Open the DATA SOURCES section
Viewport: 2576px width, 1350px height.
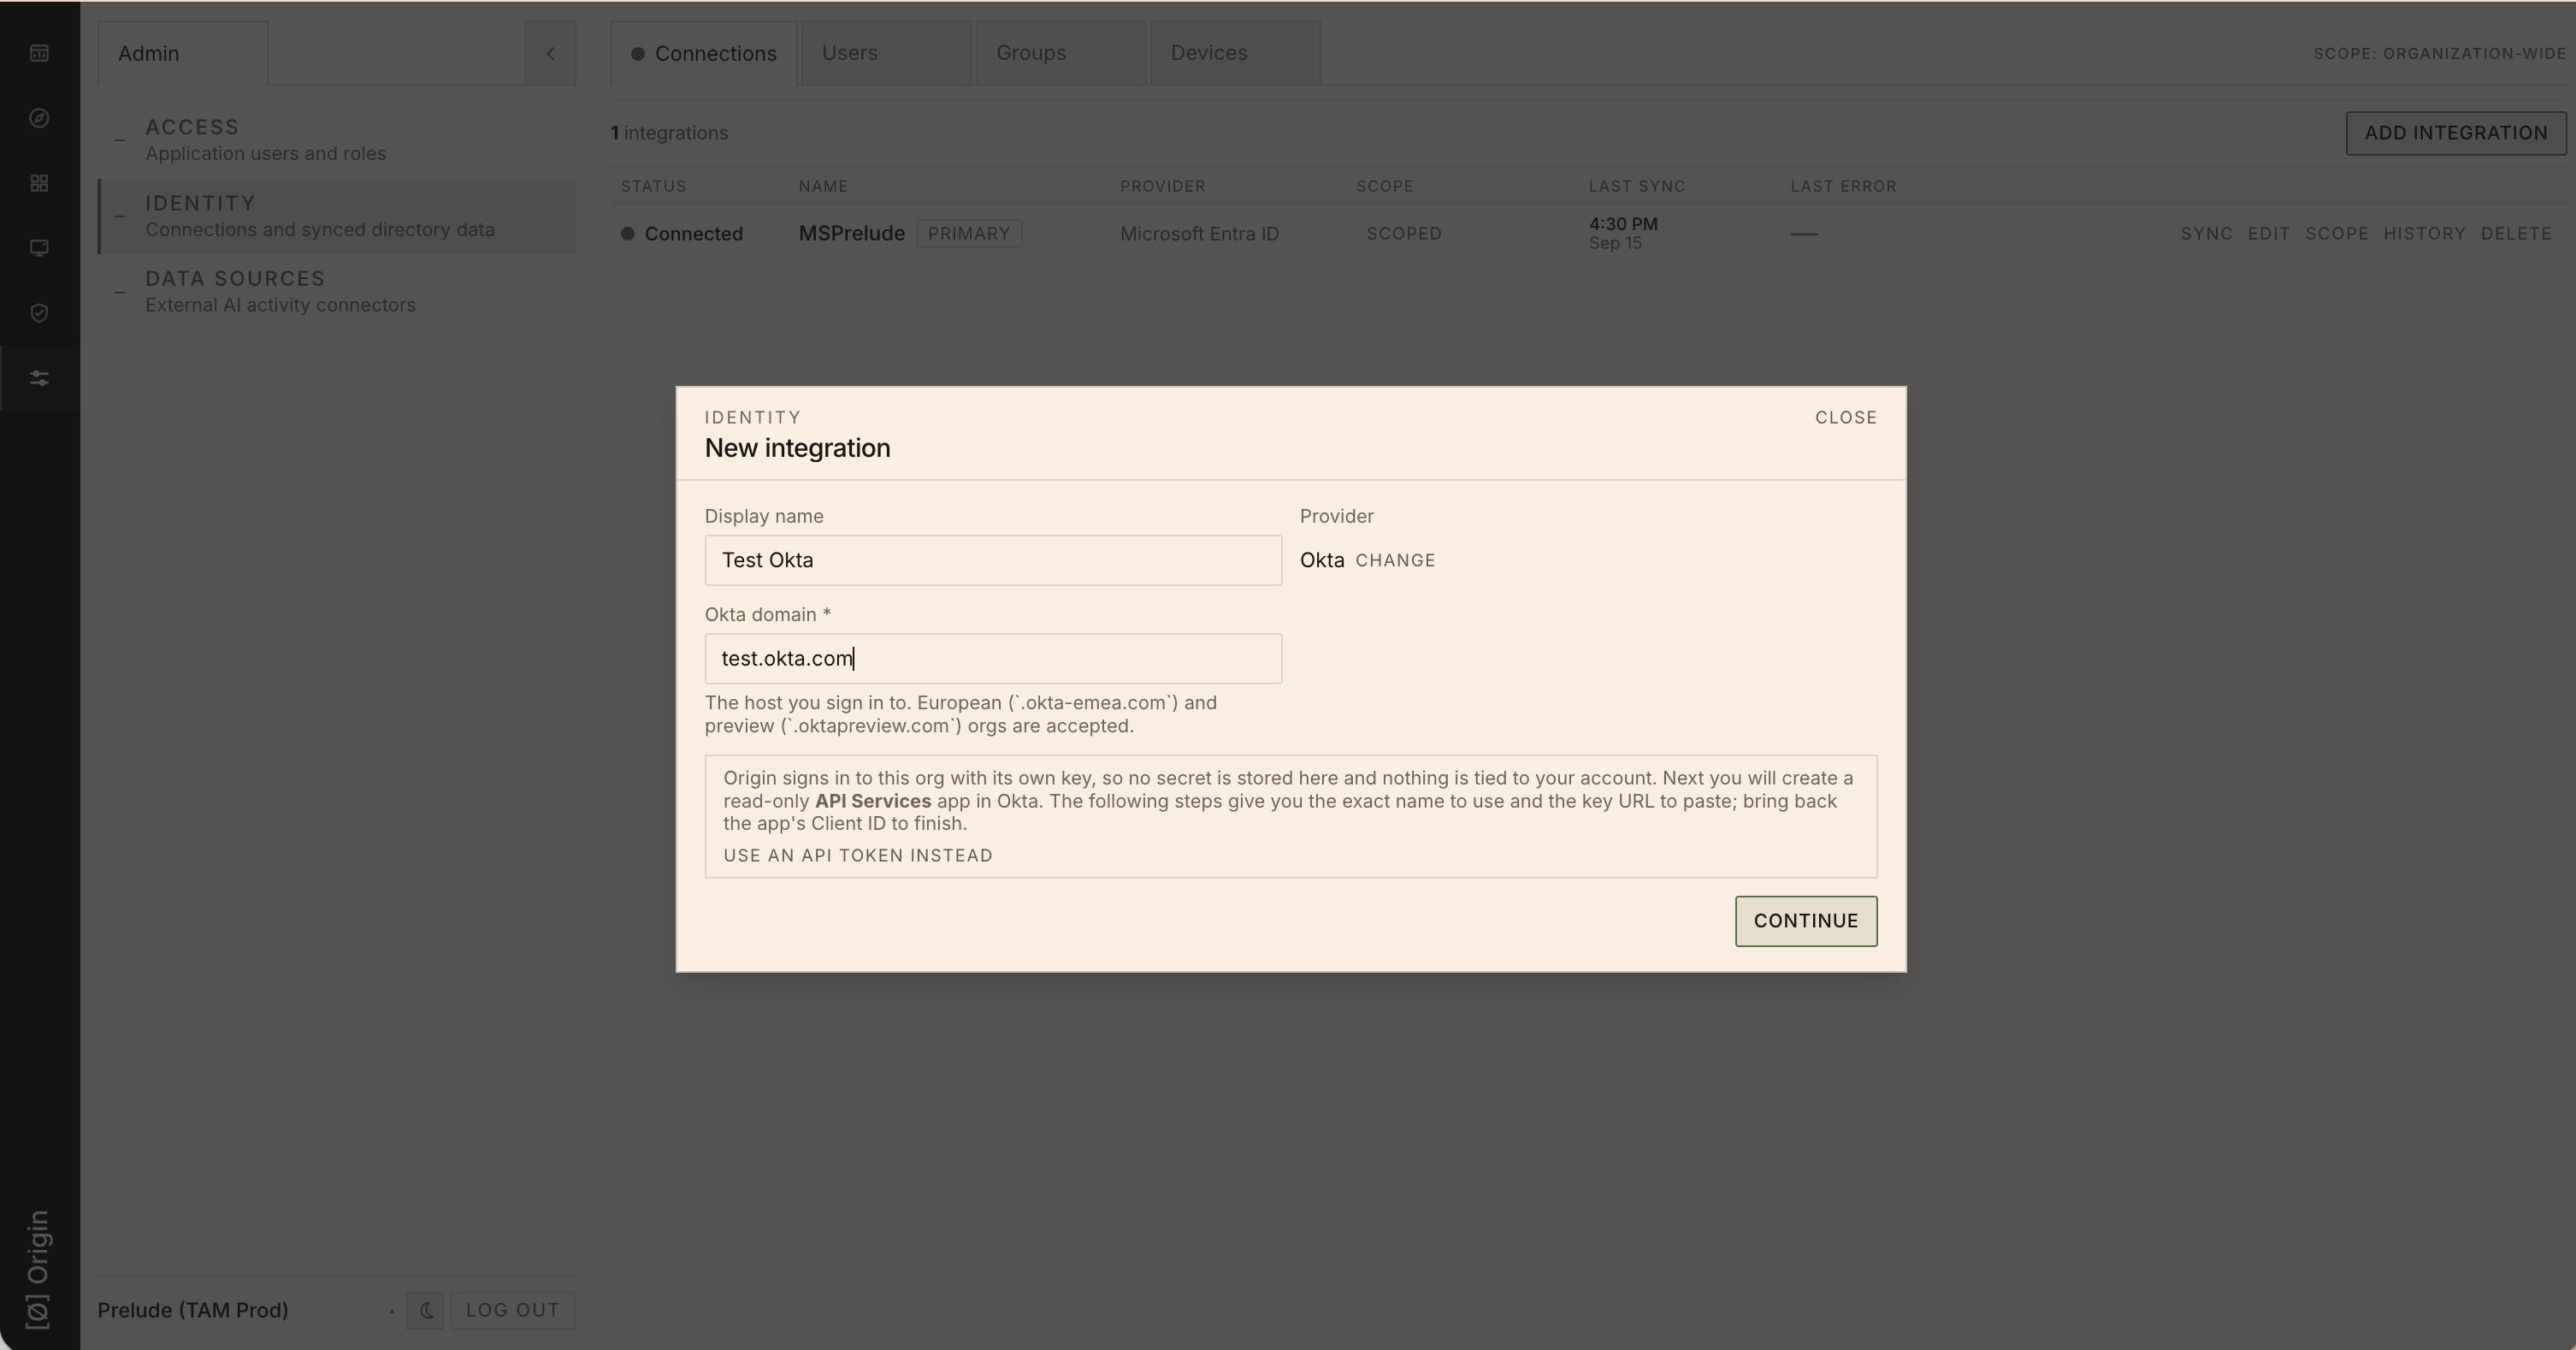337,291
